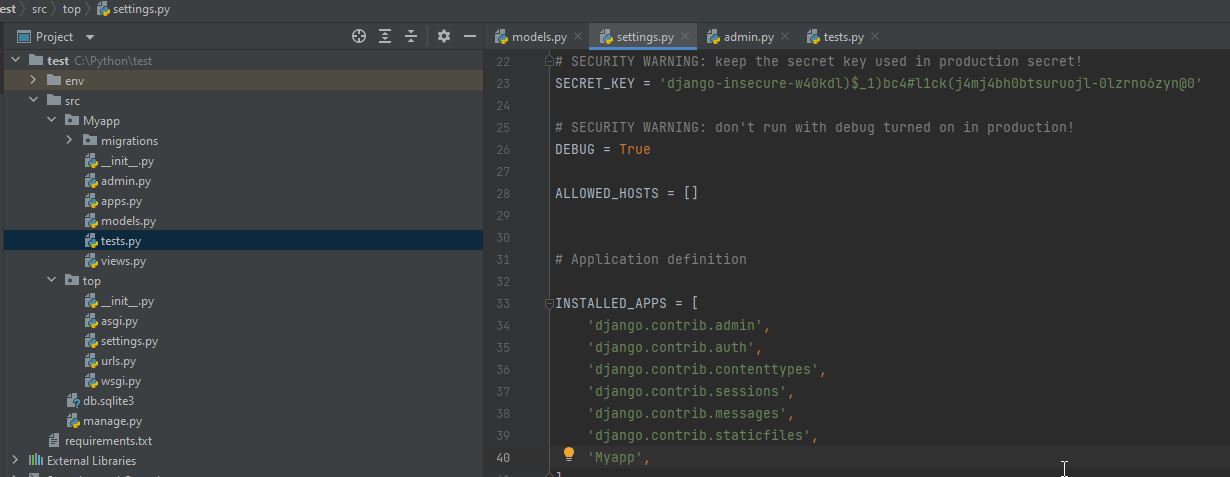Select db.sqlite3 file in tree

click(100, 400)
